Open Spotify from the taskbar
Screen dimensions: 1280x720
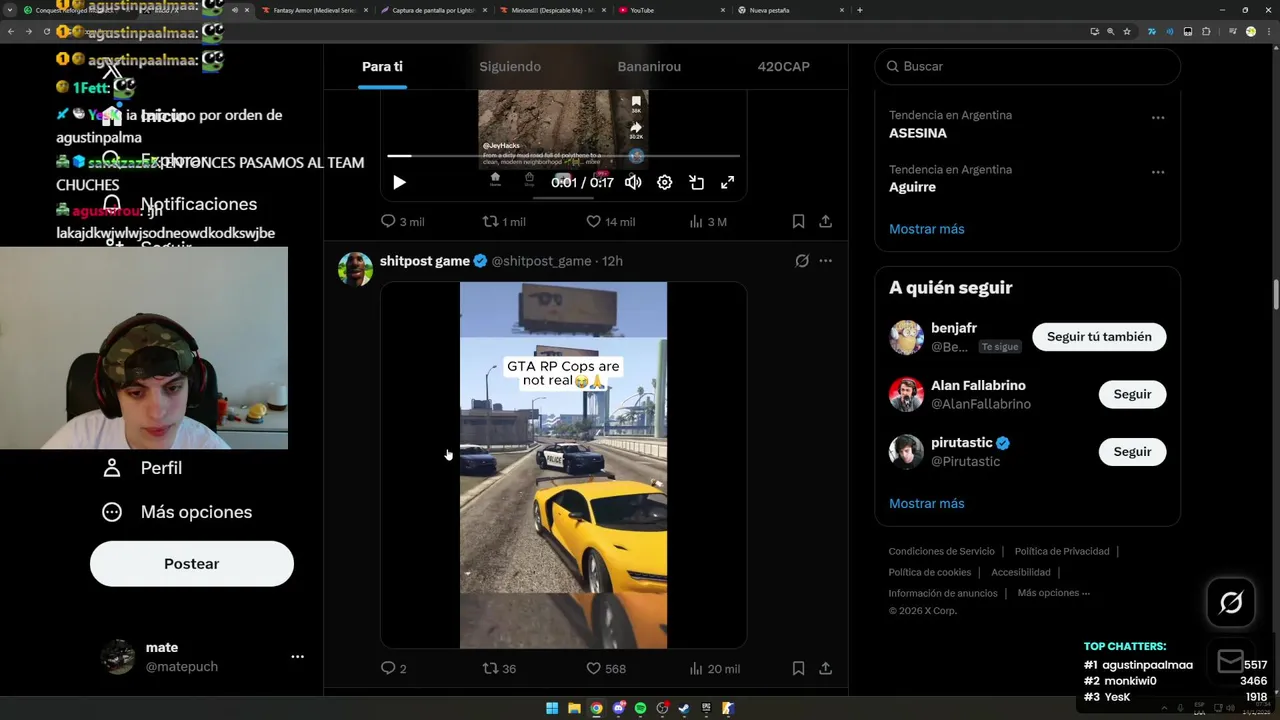point(640,708)
